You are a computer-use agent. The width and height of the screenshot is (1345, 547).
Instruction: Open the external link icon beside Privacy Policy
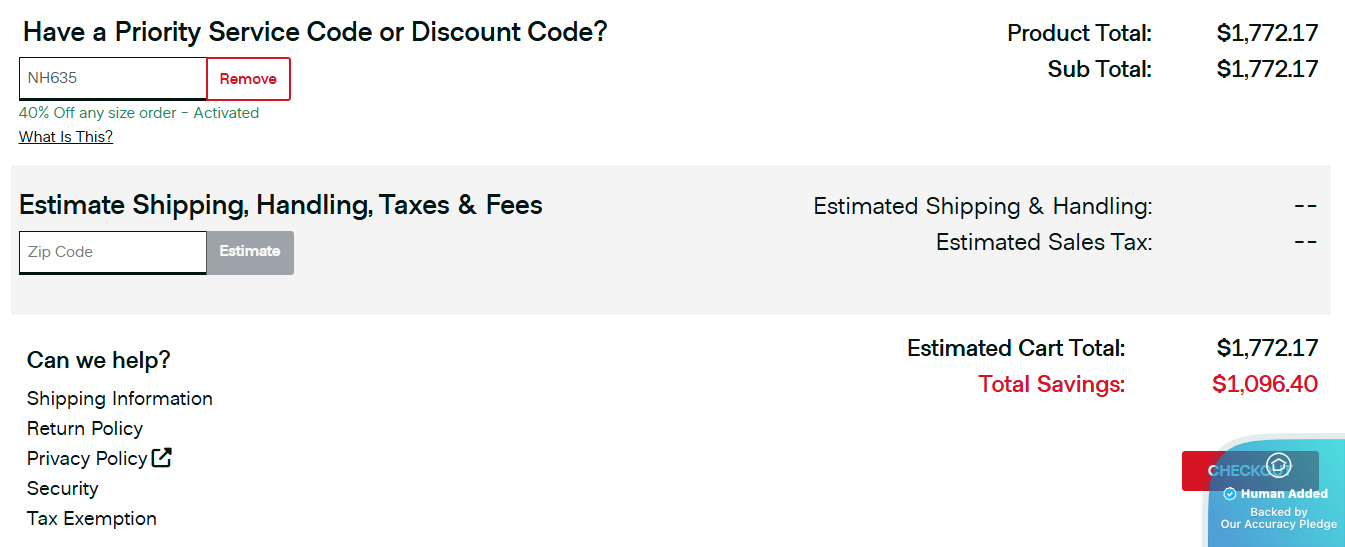coord(162,458)
